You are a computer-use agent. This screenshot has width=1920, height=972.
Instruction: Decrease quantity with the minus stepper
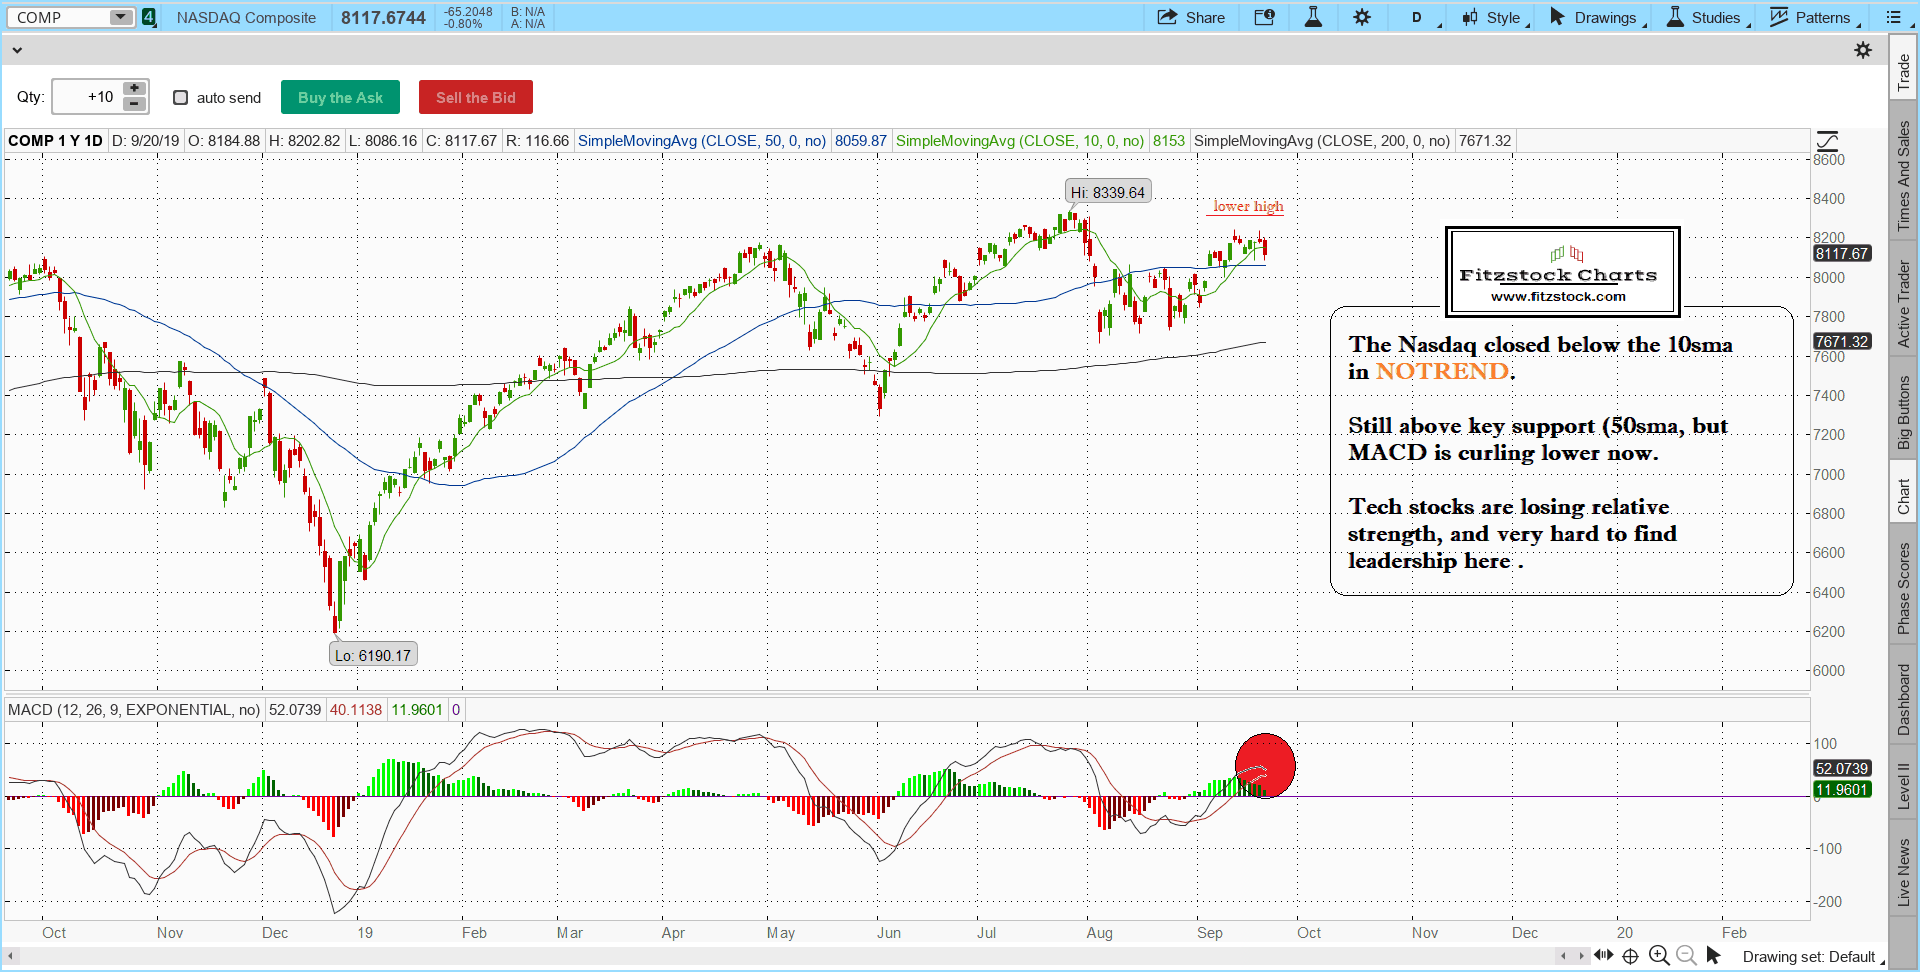tap(134, 104)
